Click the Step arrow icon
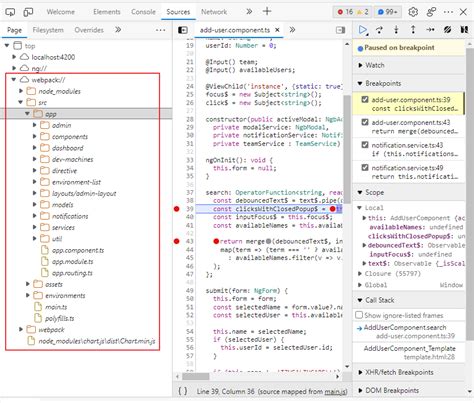Screen dimensions: 474x403 point(430,30)
